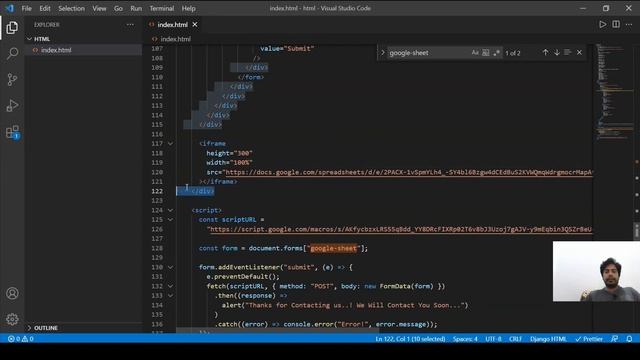Open errors and warnings status indicator

pyautogui.click(x=21, y=339)
